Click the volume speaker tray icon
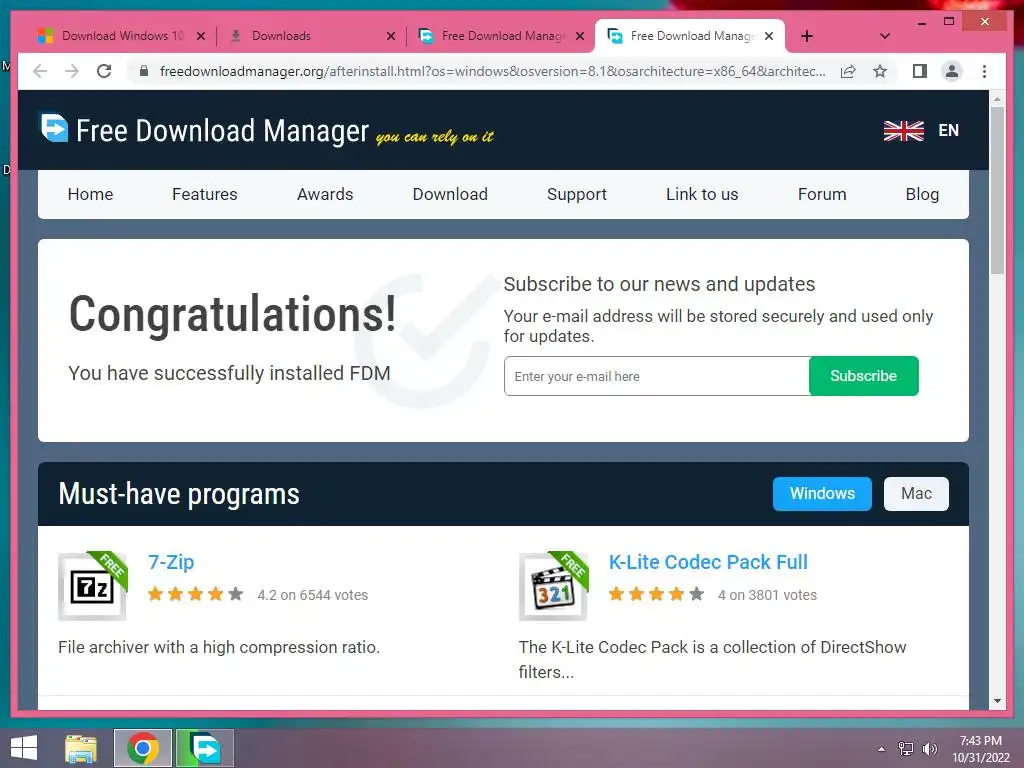Viewport: 1024px width, 768px height. click(929, 749)
